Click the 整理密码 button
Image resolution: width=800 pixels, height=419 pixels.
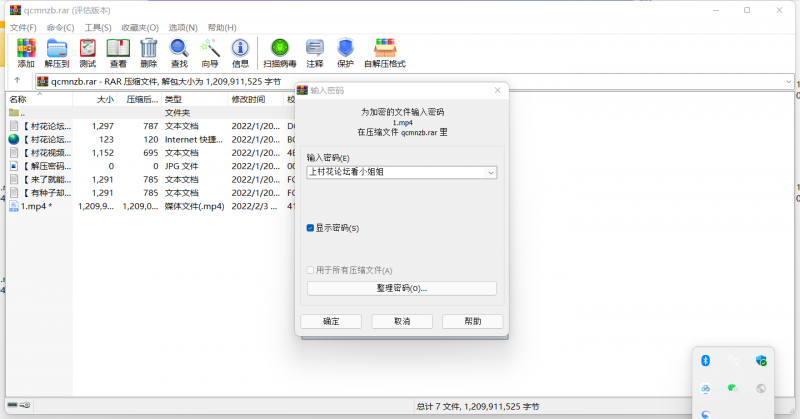pos(401,288)
